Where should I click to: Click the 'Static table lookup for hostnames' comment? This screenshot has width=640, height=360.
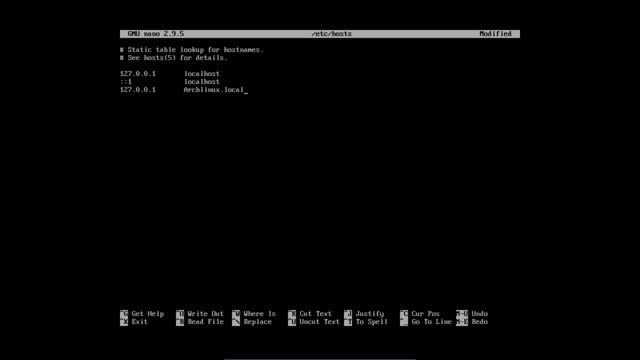click(192, 50)
